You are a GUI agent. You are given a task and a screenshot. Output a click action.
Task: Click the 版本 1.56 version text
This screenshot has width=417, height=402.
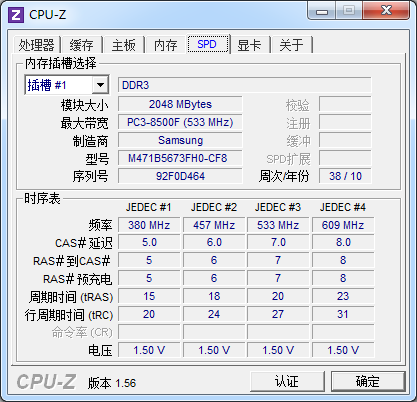tap(112, 383)
